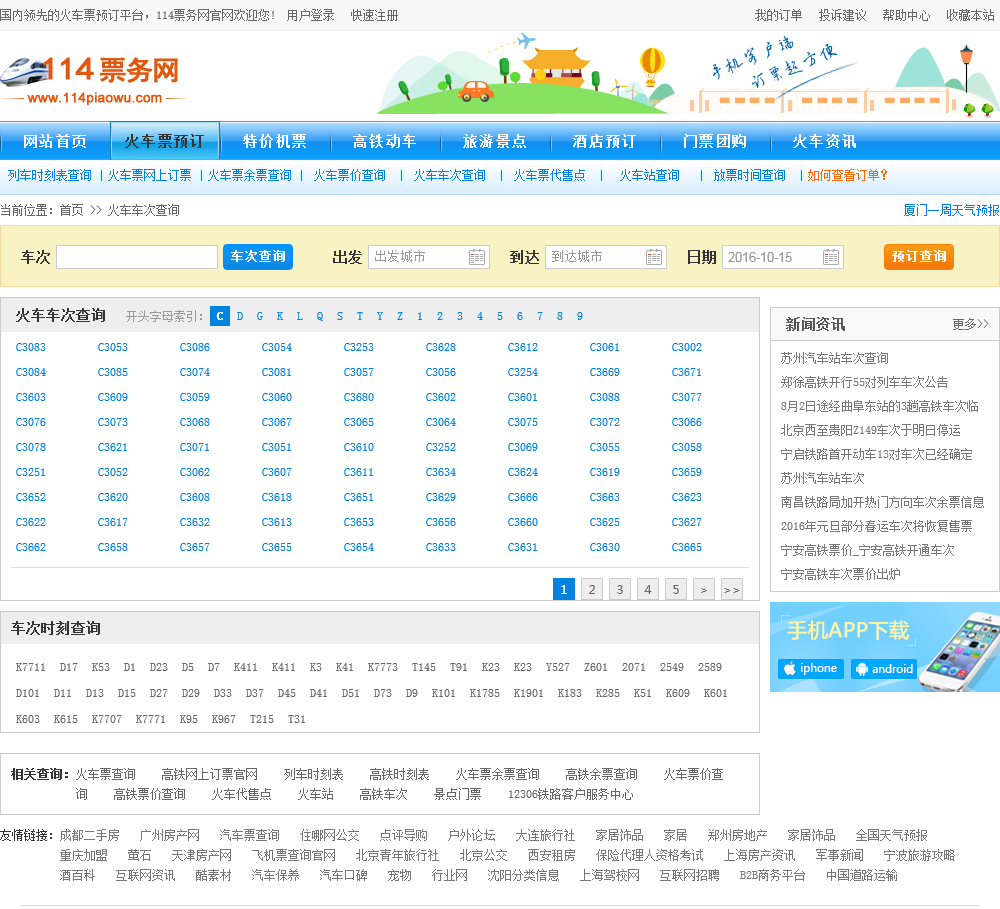The image size is (1000, 909).
Task: Select letter index K
Action: [x=279, y=316]
